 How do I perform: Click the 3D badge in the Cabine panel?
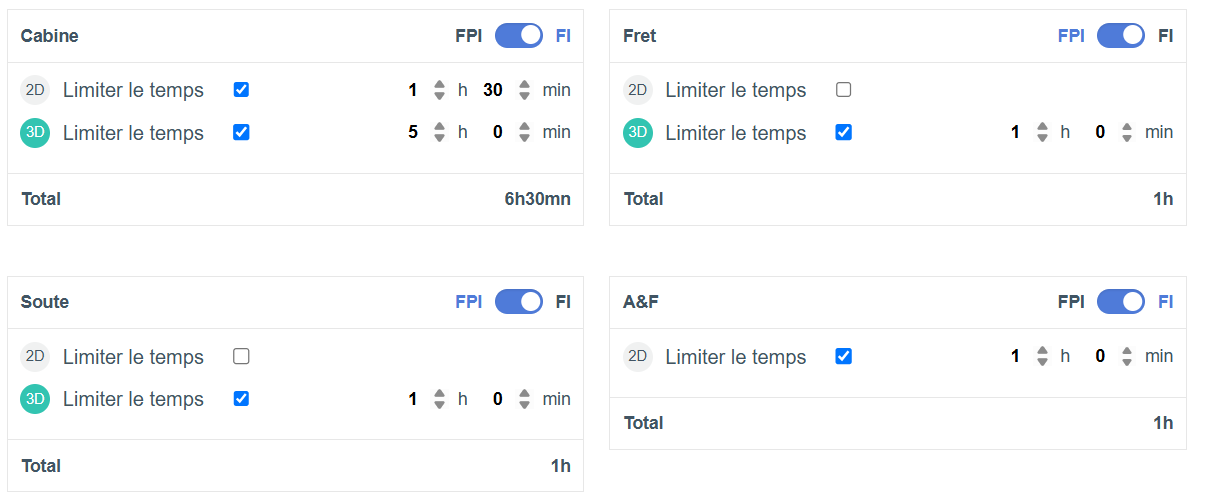point(35,133)
